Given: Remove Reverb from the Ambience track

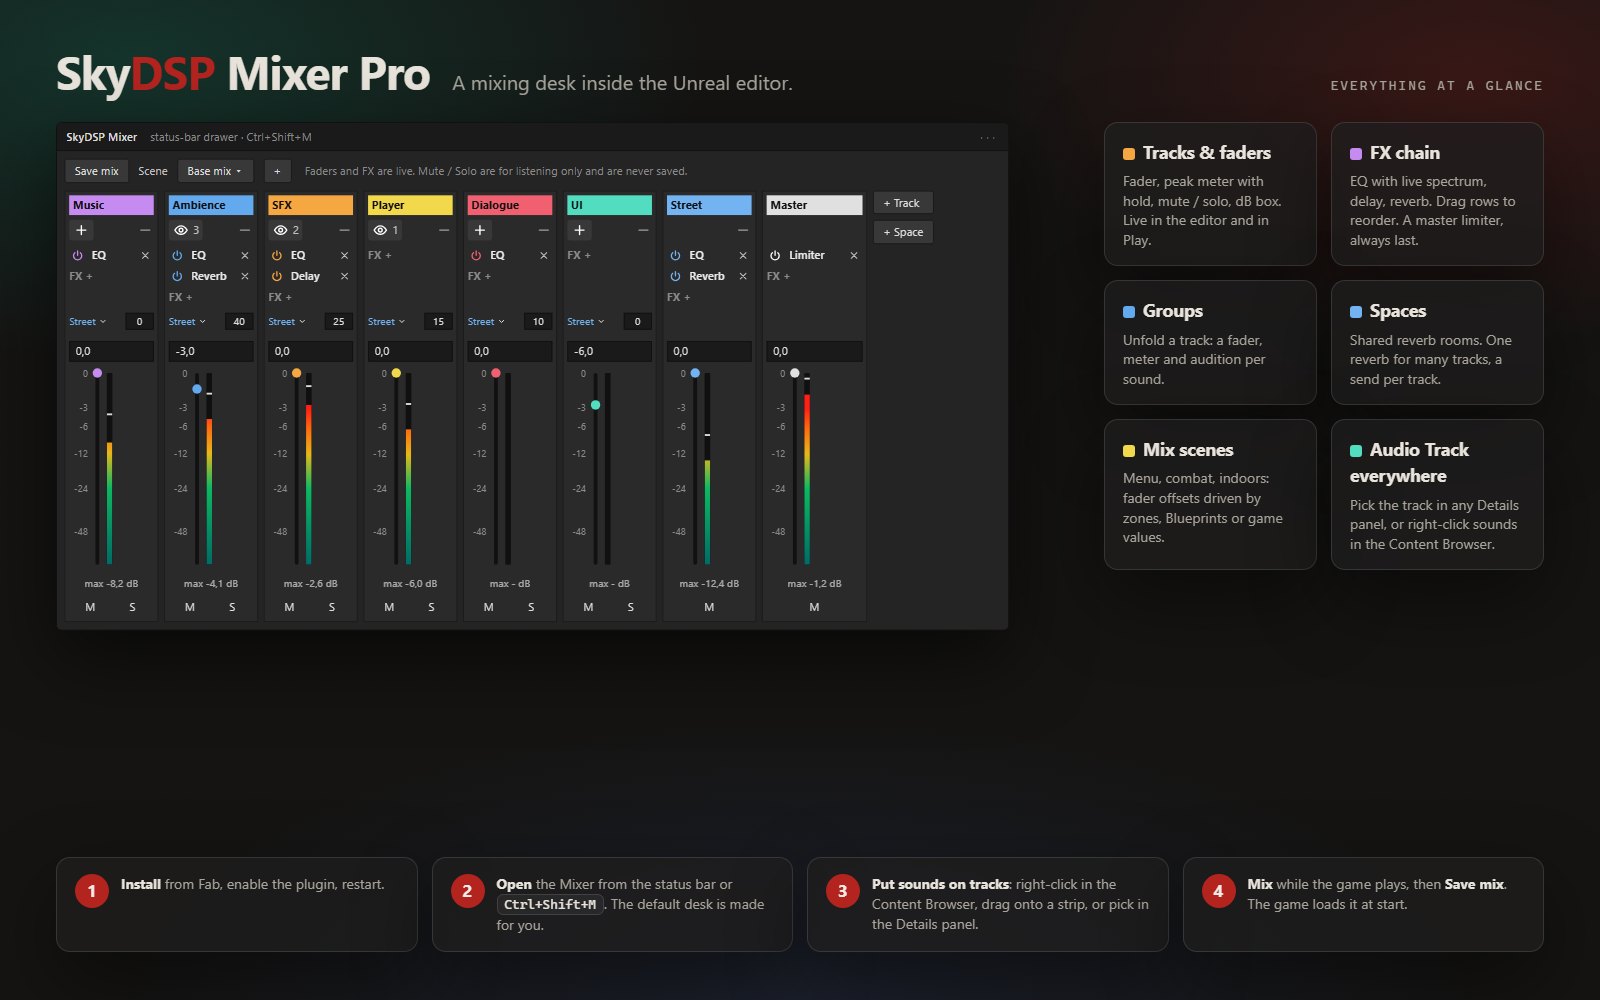Looking at the screenshot, I should pyautogui.click(x=245, y=276).
